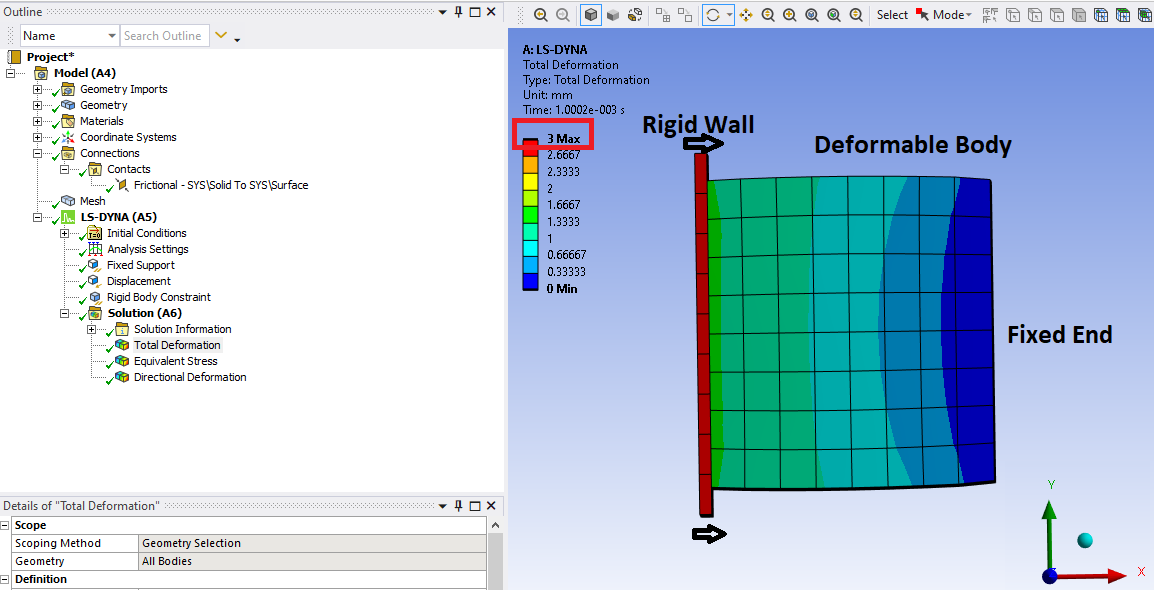Open the Details panel options dropdown arrow

pyautogui.click(x=442, y=506)
